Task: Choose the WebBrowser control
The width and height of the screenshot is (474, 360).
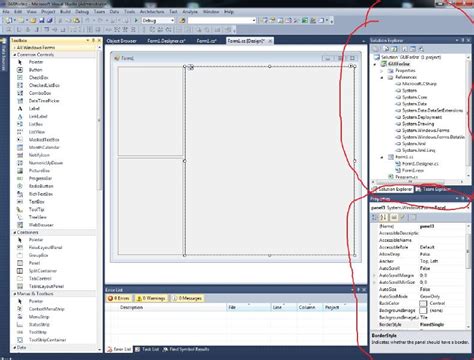Action: point(41,225)
